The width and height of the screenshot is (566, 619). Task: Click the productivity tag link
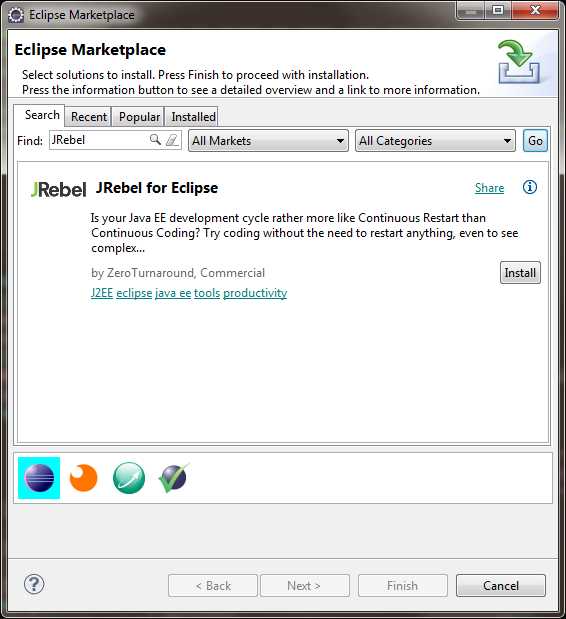(x=255, y=293)
